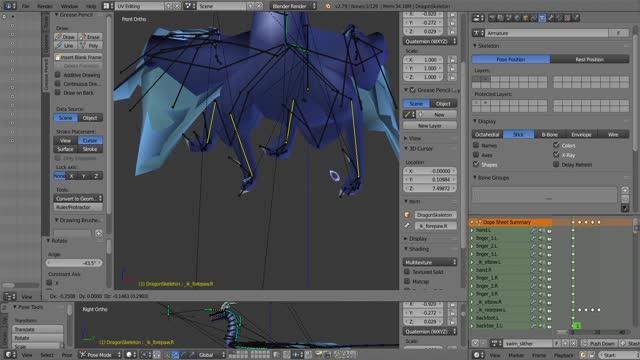Click the Rotate Angle value field
The image size is (640, 360).
(x=74, y=263)
